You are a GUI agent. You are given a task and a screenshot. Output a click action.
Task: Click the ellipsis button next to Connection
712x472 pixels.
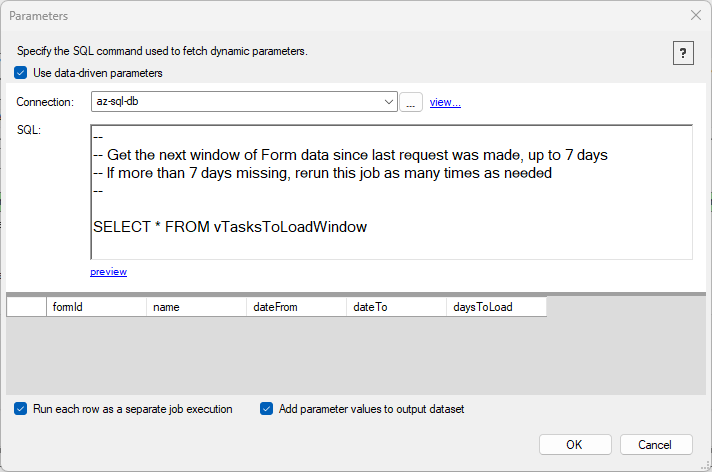tap(411, 102)
